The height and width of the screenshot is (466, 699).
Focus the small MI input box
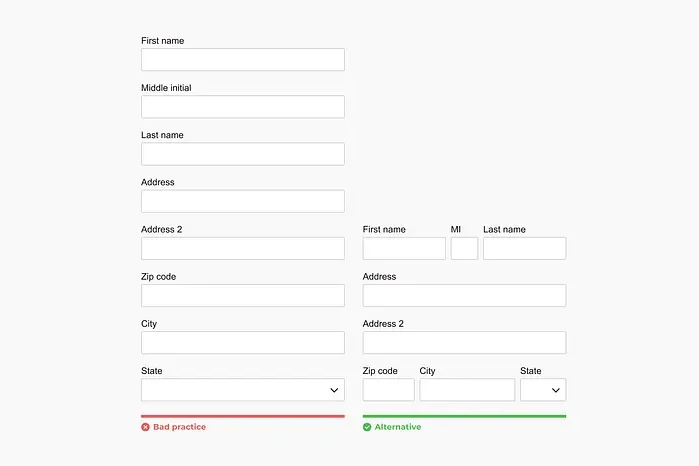(464, 248)
